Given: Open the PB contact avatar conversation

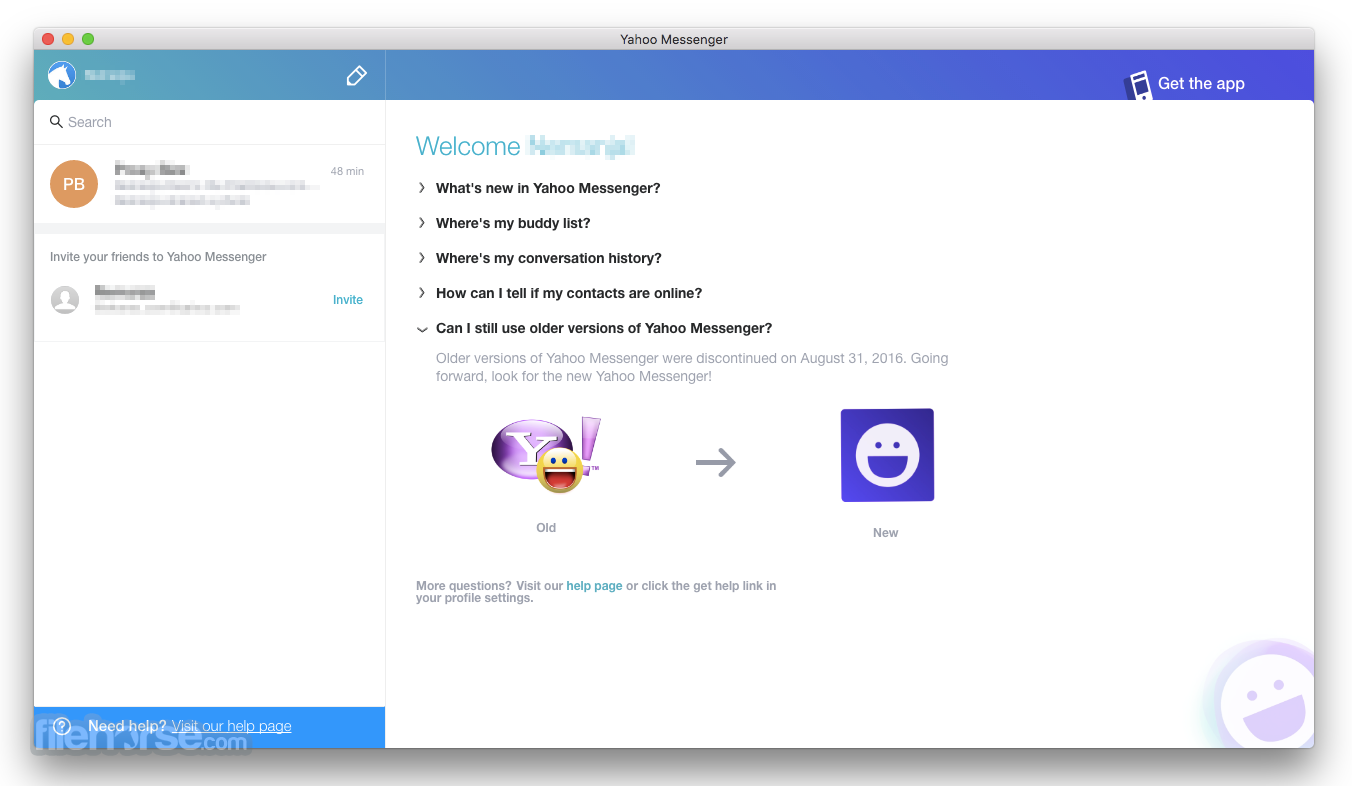Looking at the screenshot, I should [x=74, y=184].
